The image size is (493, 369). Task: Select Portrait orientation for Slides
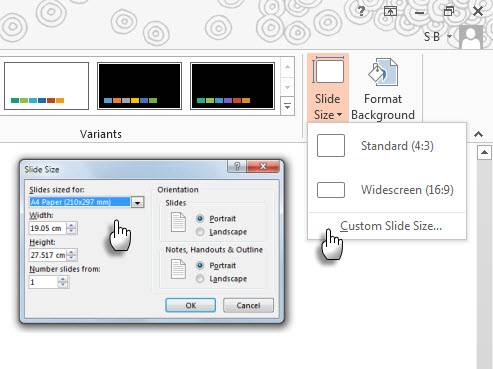coord(217,219)
